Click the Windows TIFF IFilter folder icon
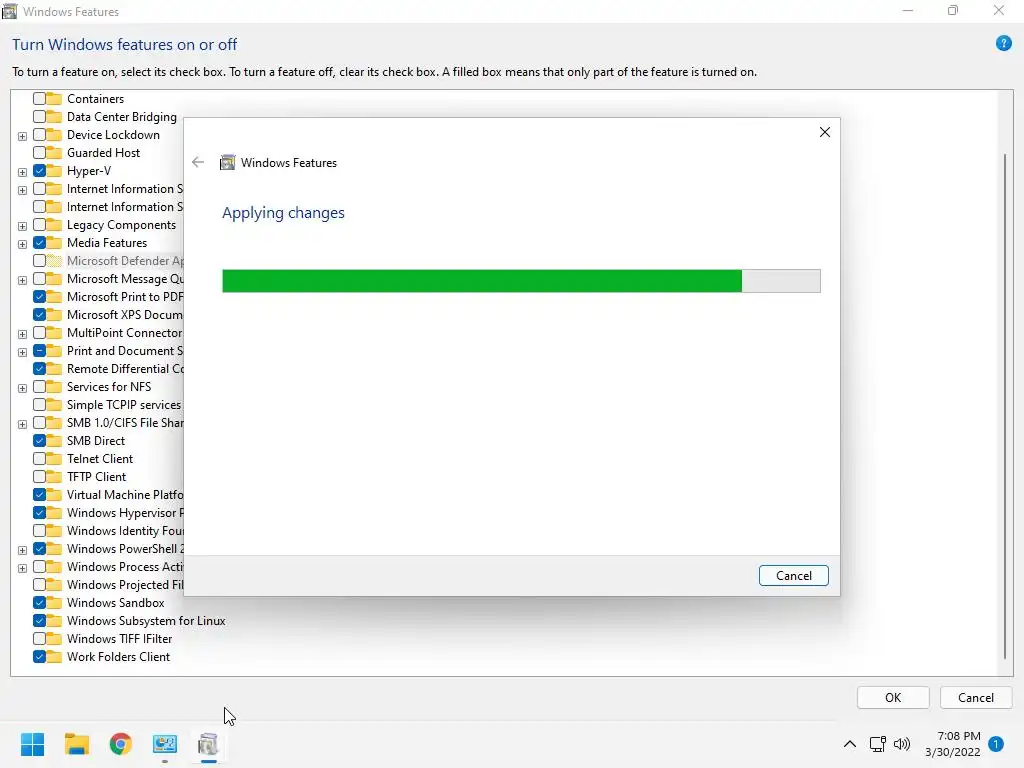Screen dimensions: 1024x768 click(x=54, y=639)
